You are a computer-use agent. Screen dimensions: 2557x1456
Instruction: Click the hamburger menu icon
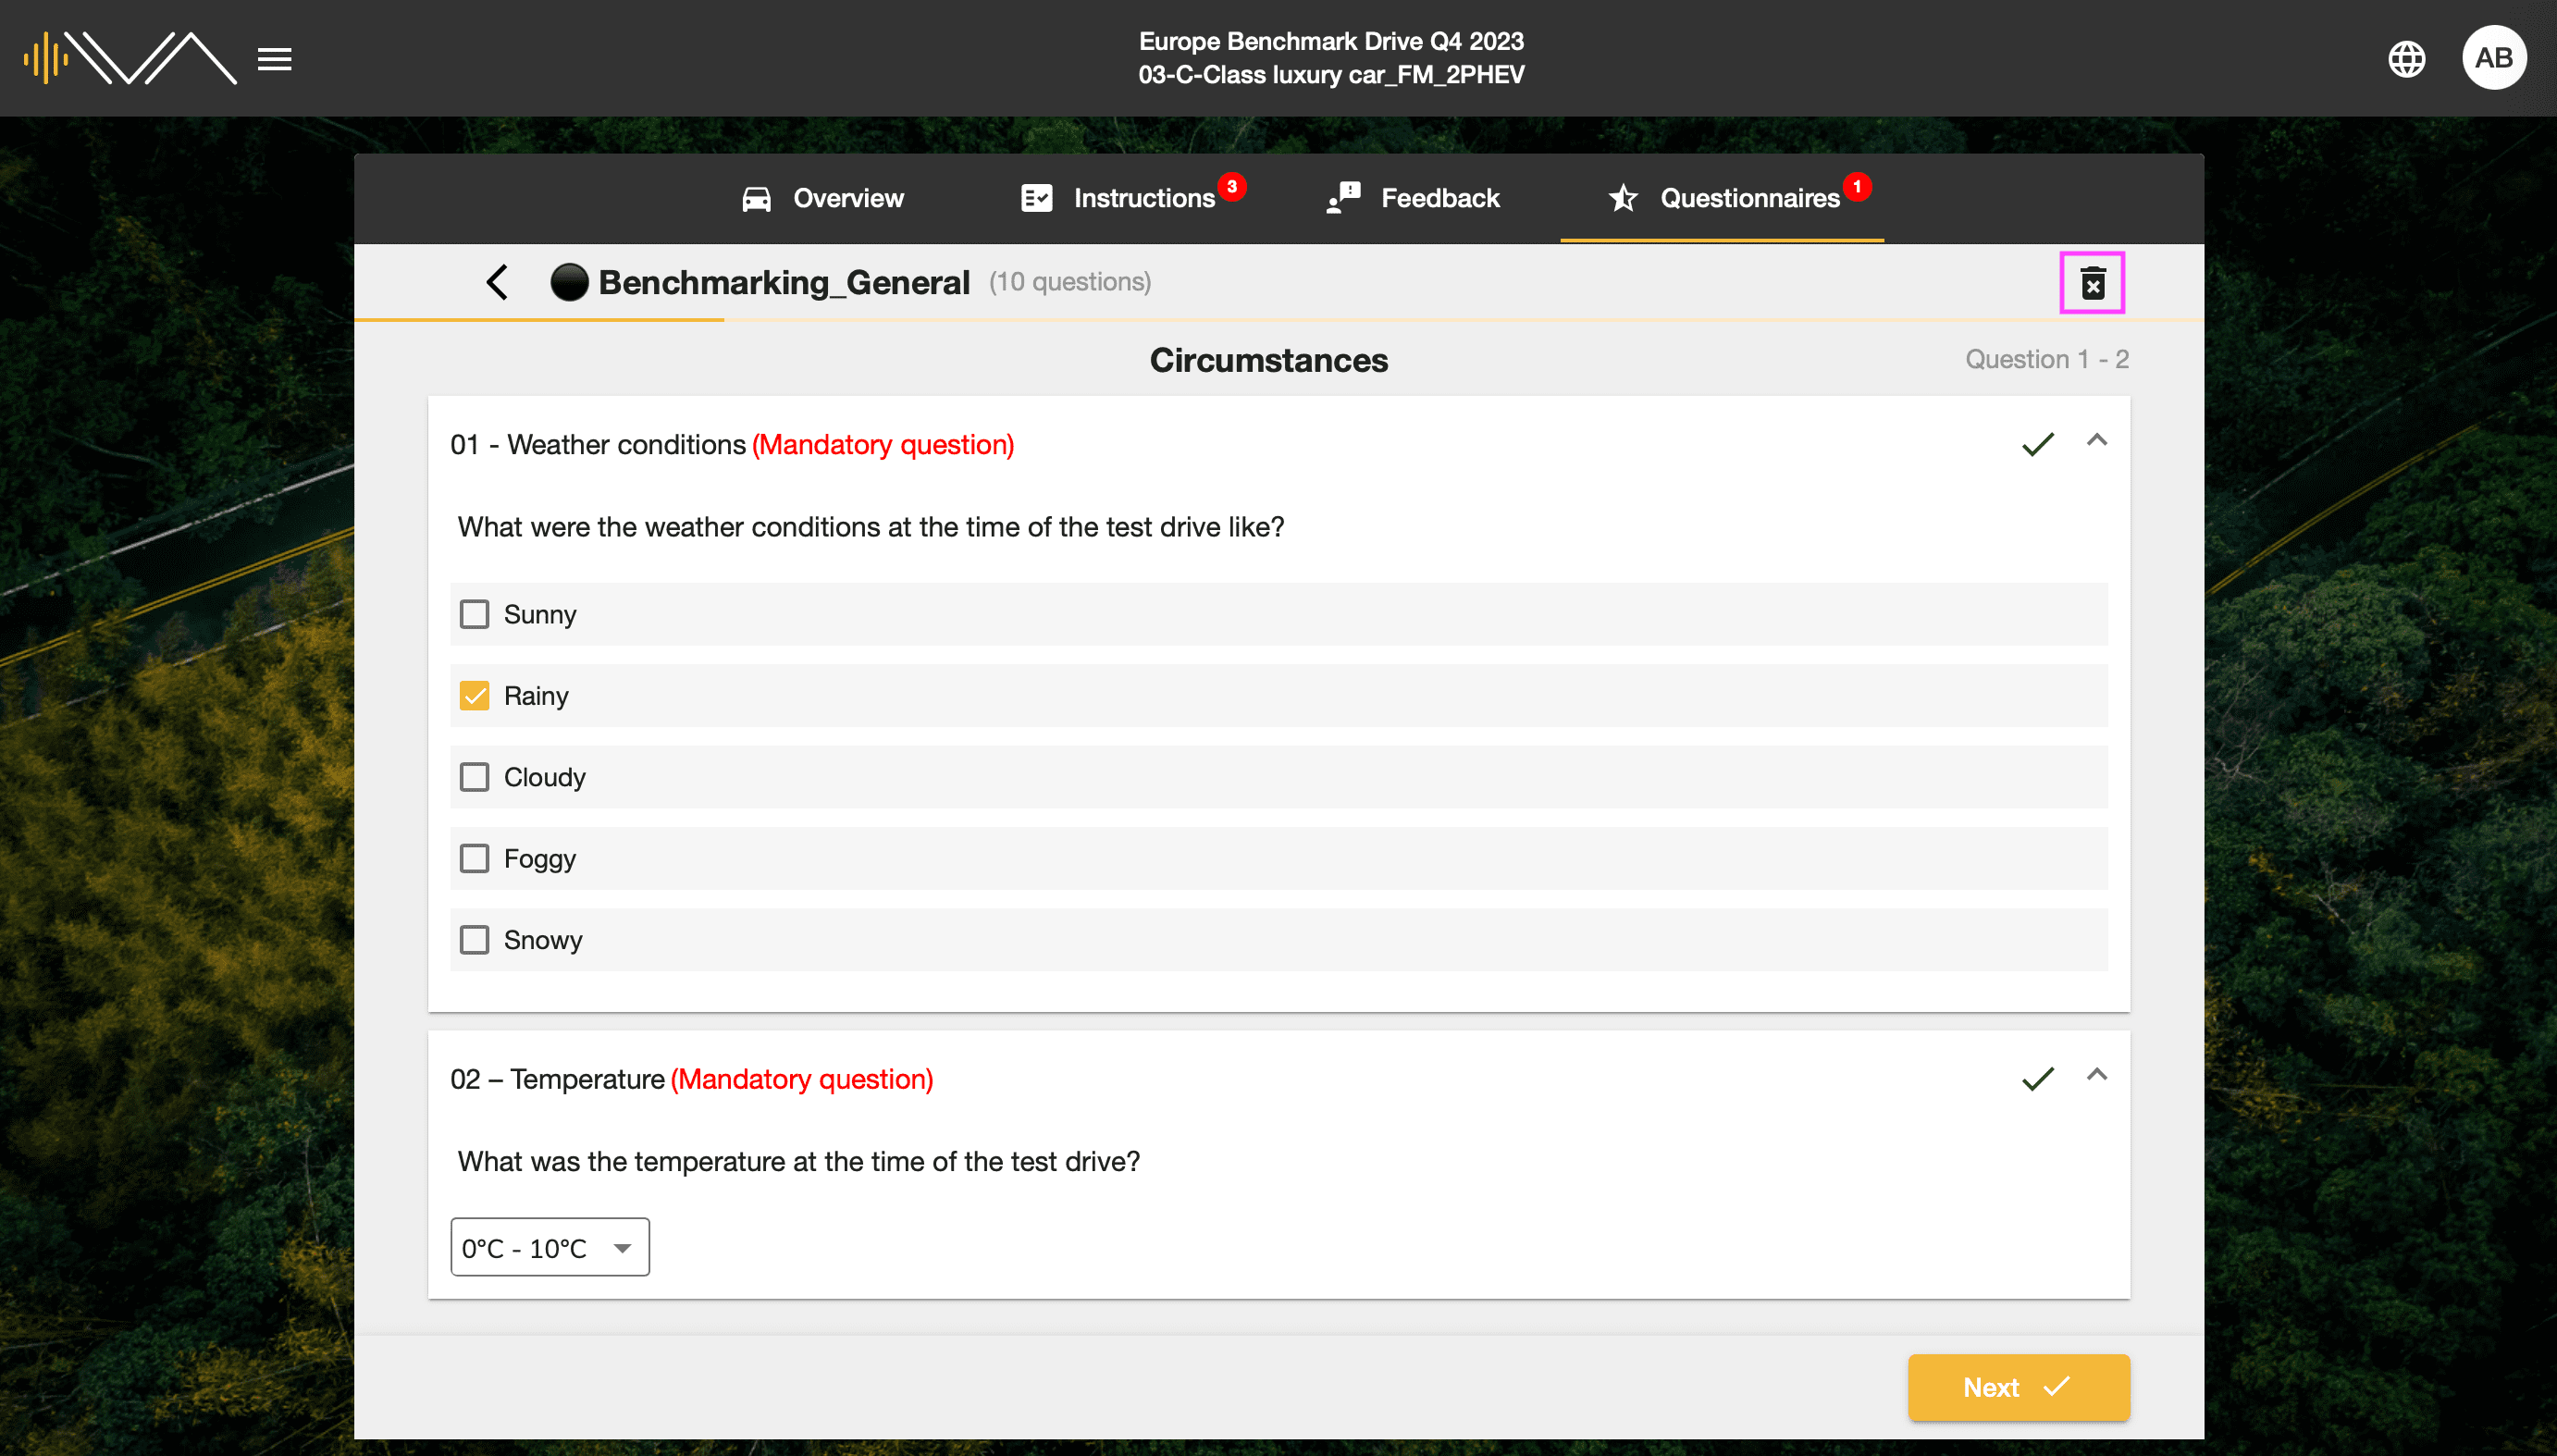[274, 58]
